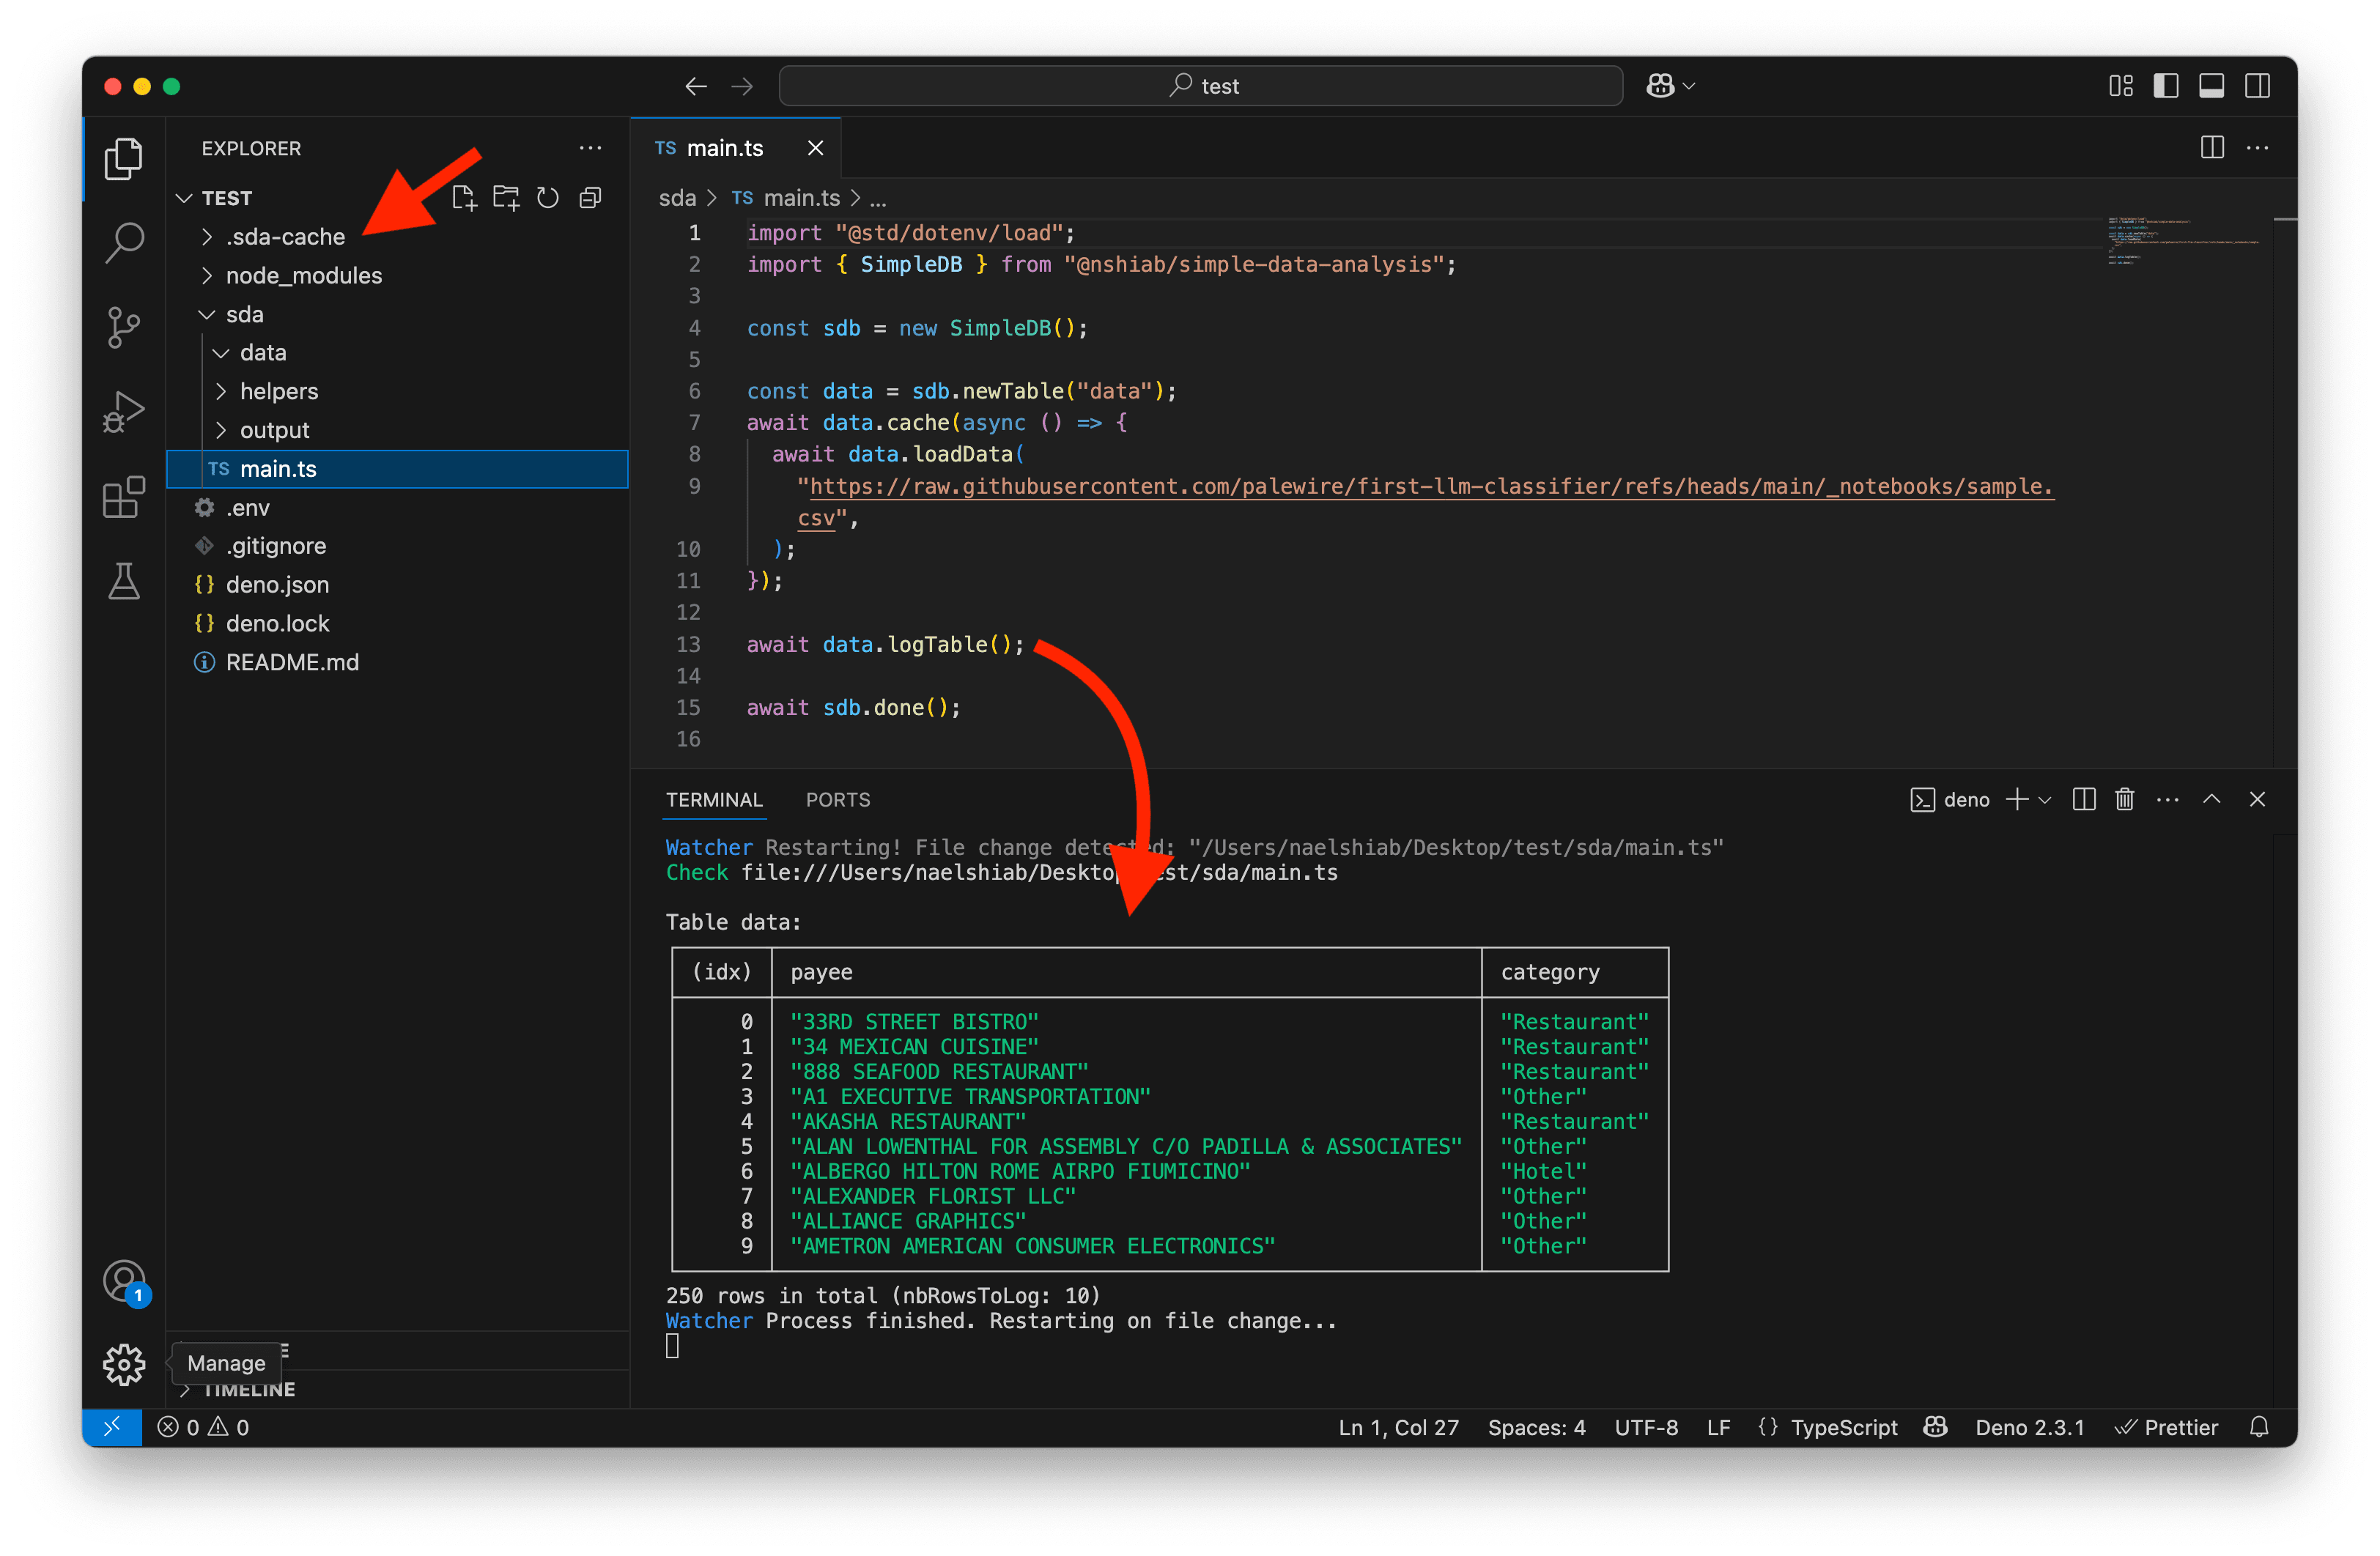Image resolution: width=2380 pixels, height=1556 pixels.
Task: Open Copilot status icon in status bar
Action: [x=1935, y=1427]
